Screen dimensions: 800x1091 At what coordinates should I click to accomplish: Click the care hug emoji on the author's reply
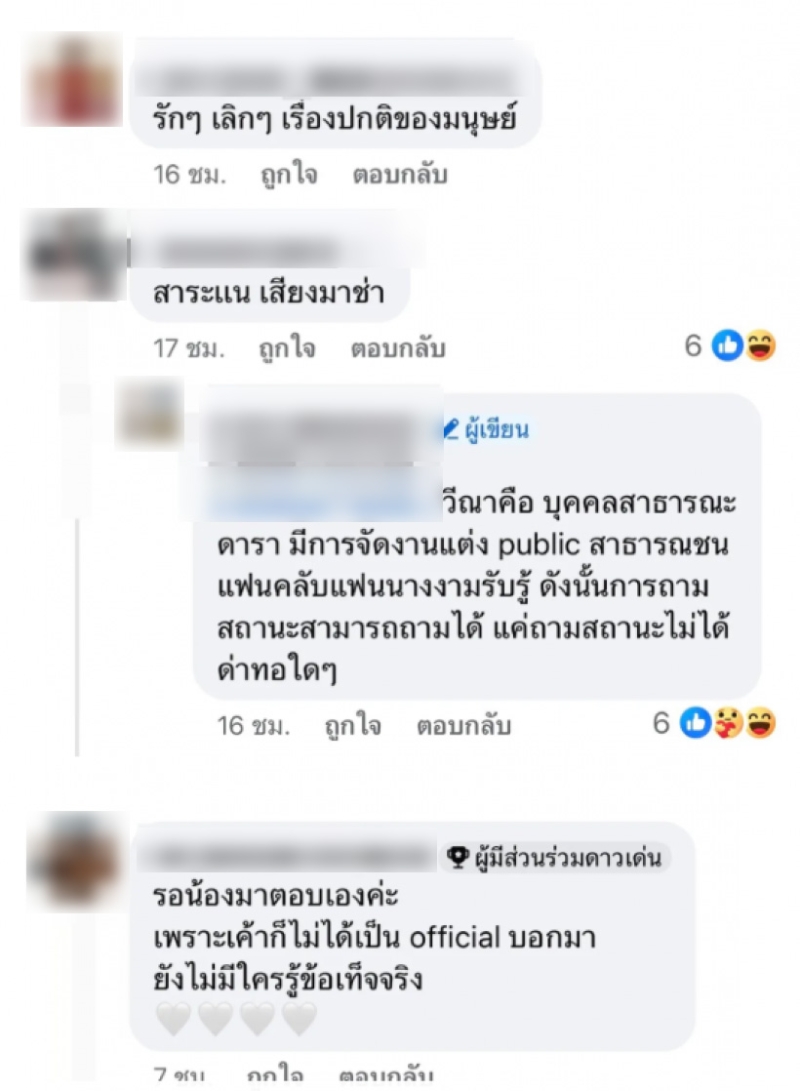[728, 724]
